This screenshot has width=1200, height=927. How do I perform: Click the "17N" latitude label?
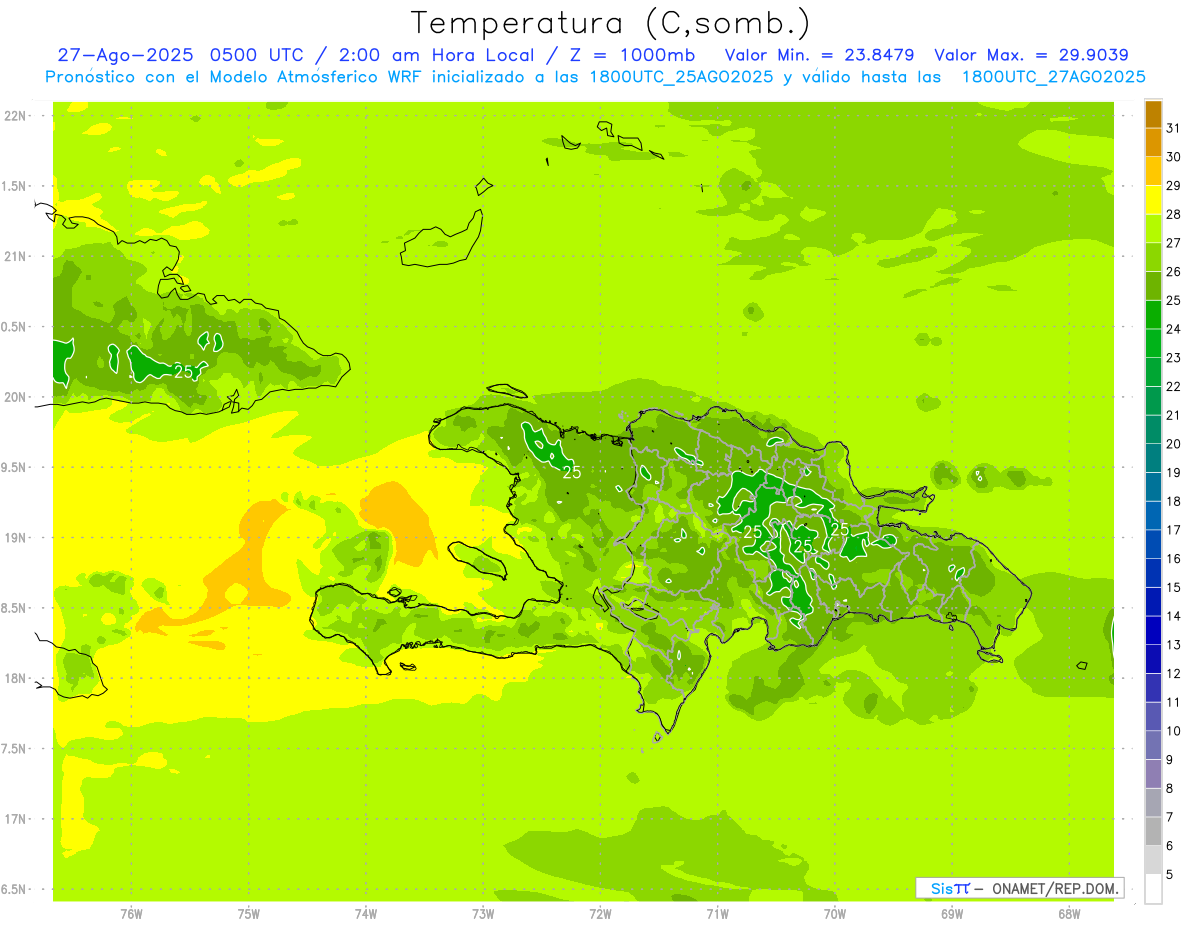click(x=16, y=819)
